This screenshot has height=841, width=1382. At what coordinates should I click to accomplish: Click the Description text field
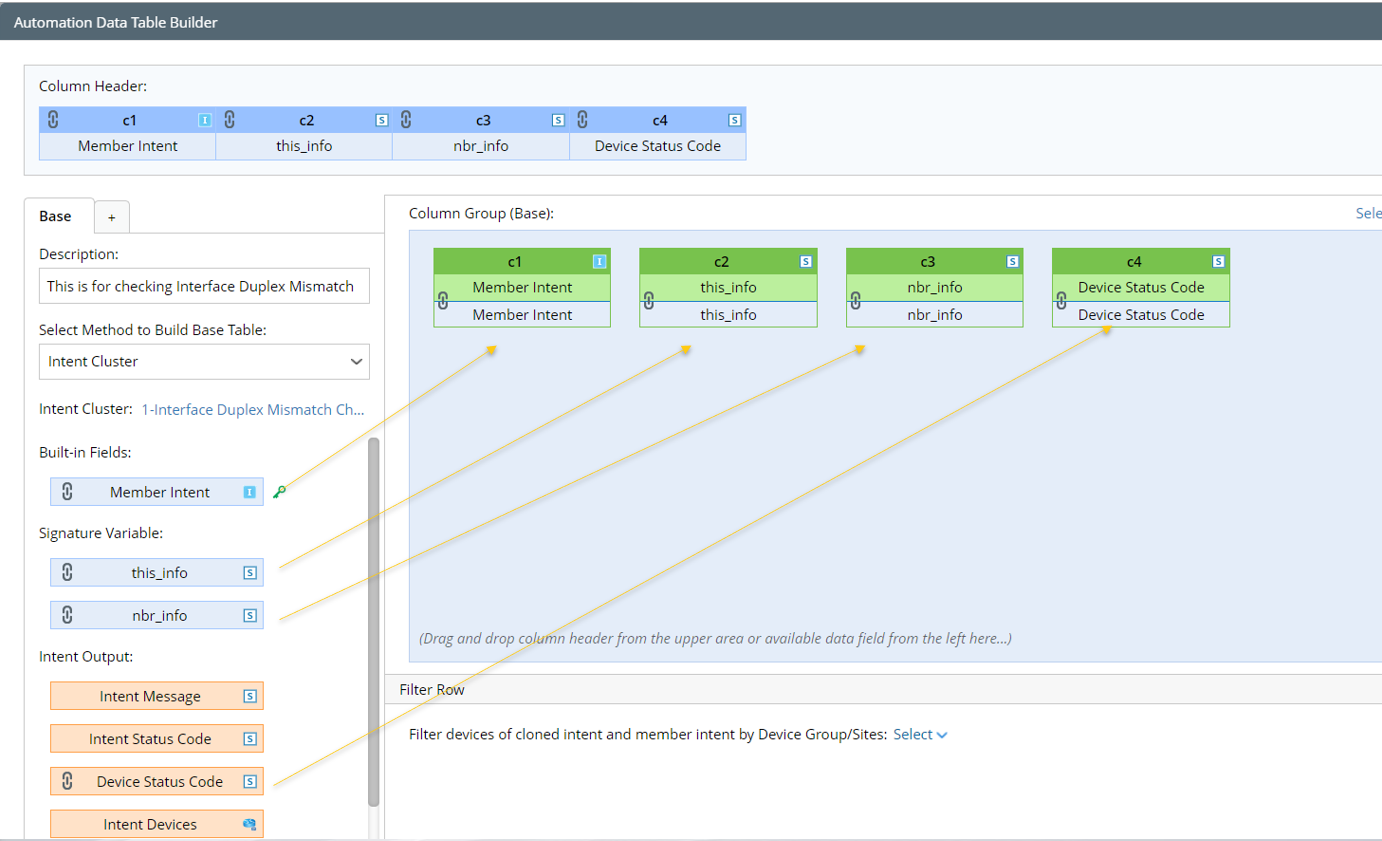pyautogui.click(x=204, y=286)
